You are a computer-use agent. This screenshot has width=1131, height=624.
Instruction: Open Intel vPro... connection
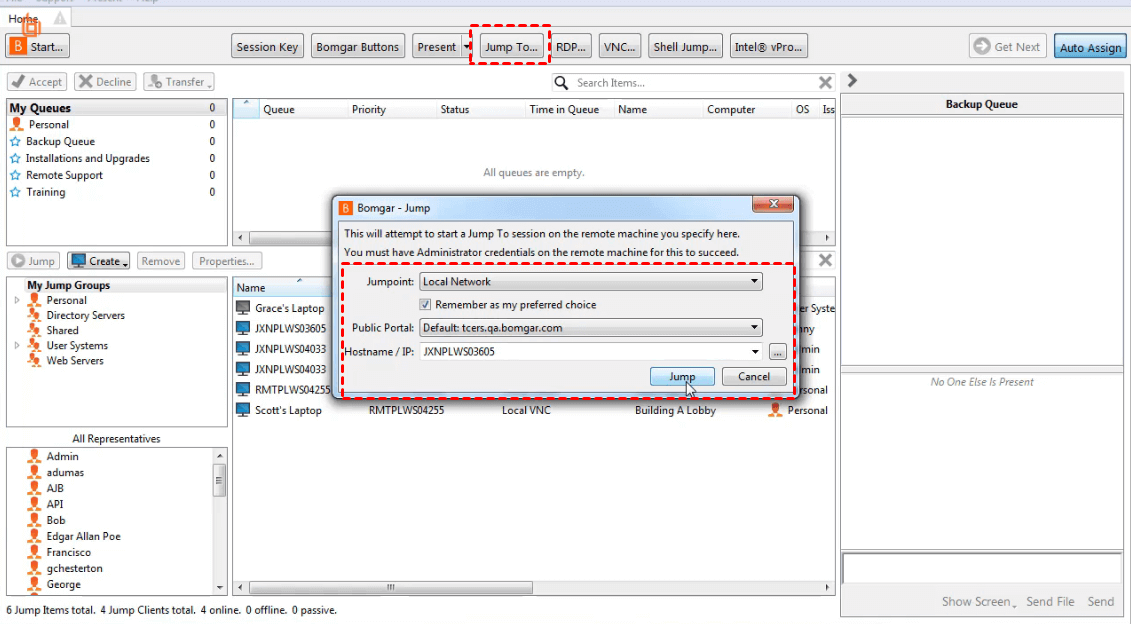[x=768, y=47]
